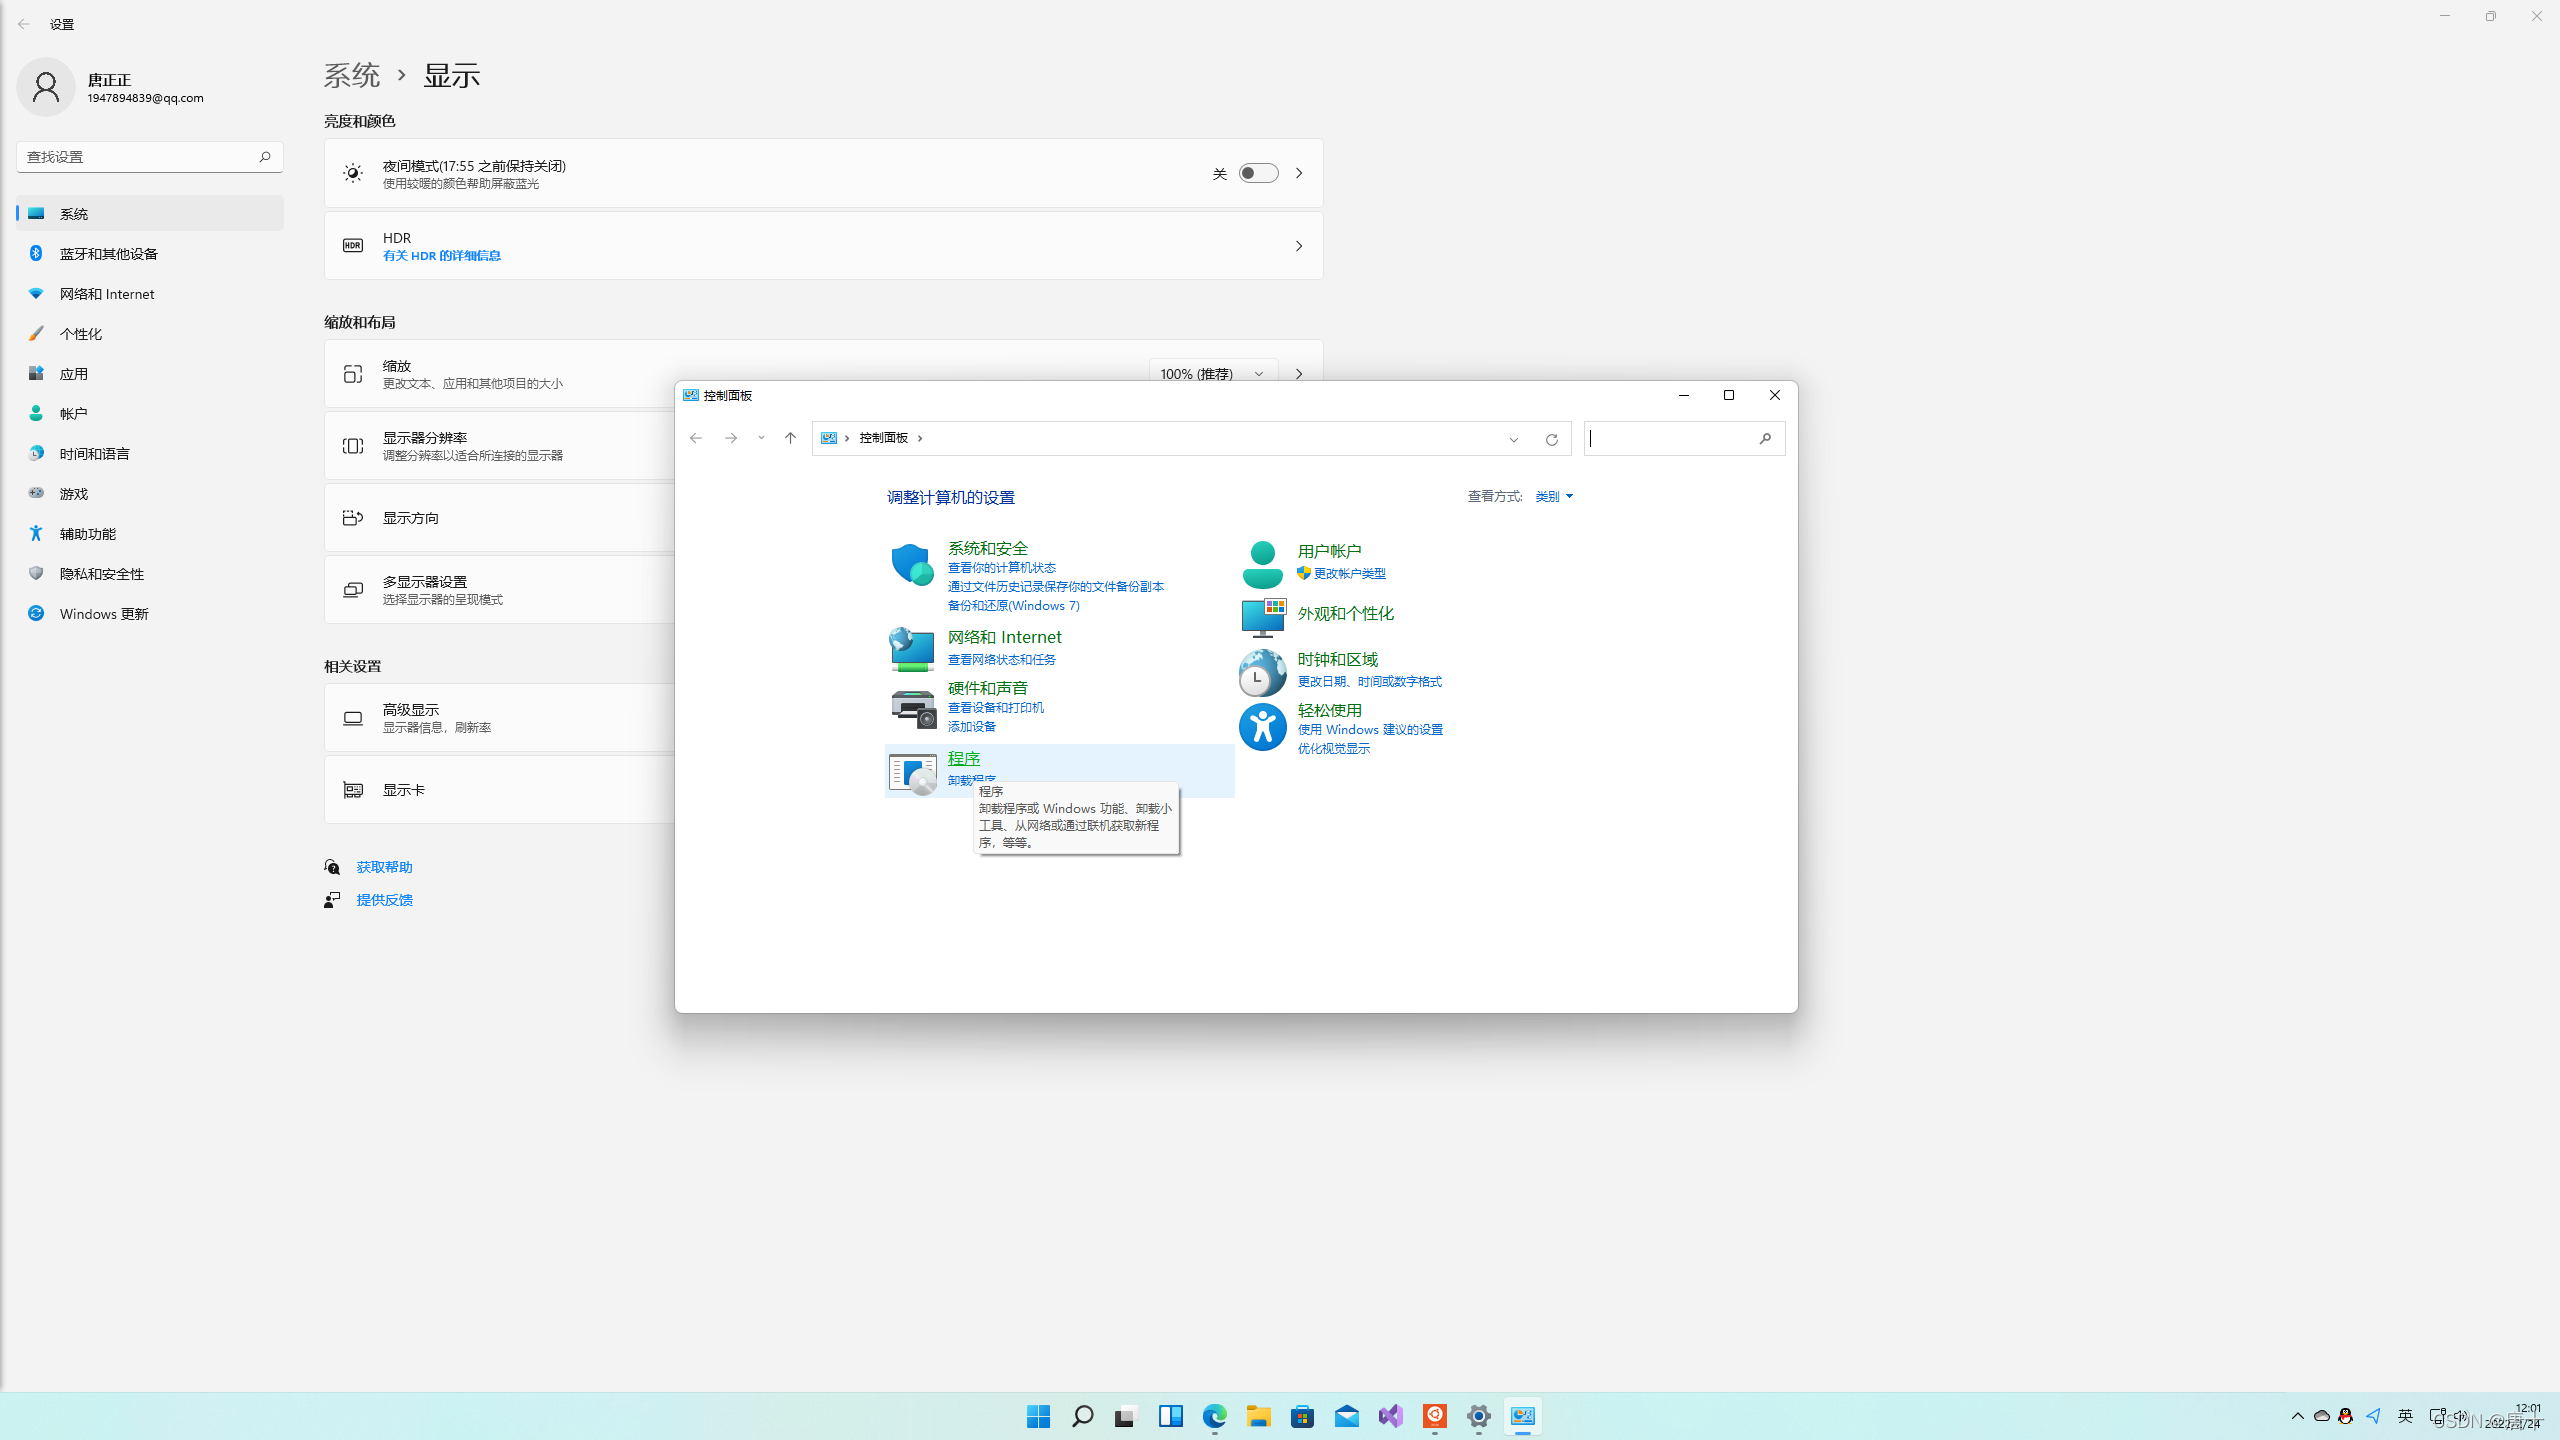Screen dimensions: 2560x1440
Task: Select 游戏 in sidebar
Action: [x=150, y=494]
